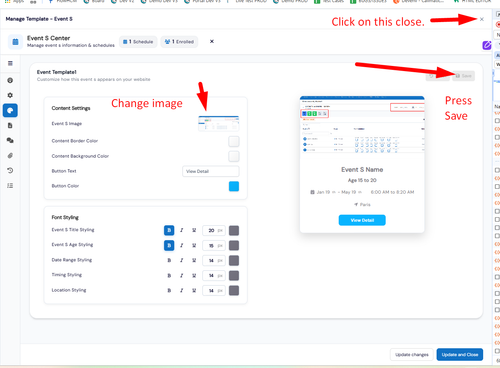Toggle underline for Event S Age Styling
Screen dimensions: 500x368
click(x=194, y=246)
